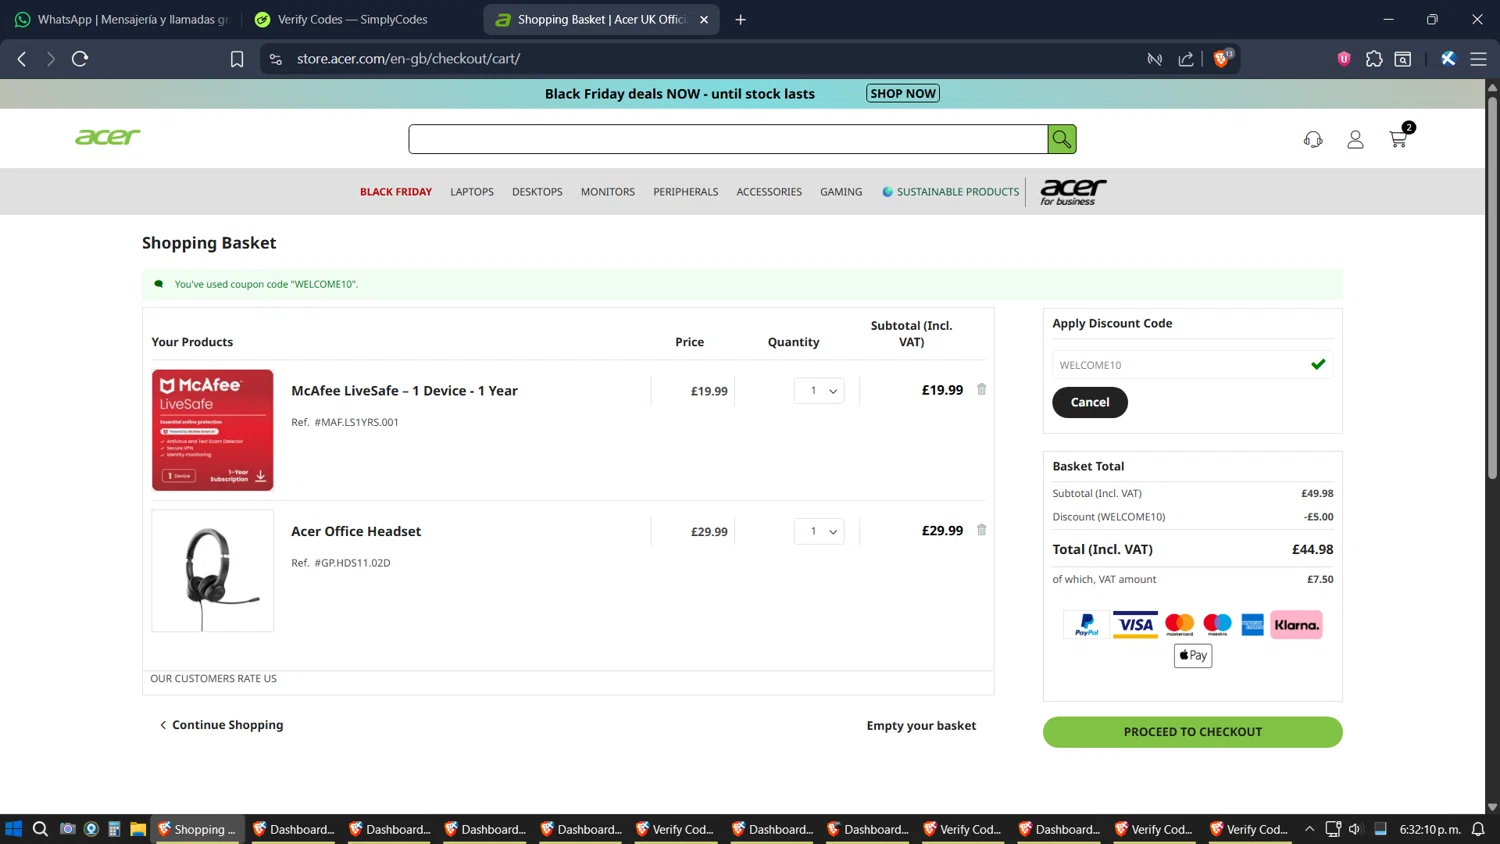Open the taskbar volume icon
The width and height of the screenshot is (1500, 844).
1355,829
